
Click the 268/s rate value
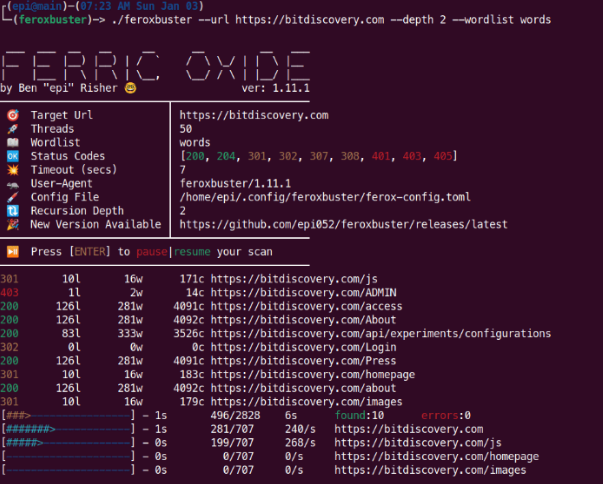click(x=300, y=443)
